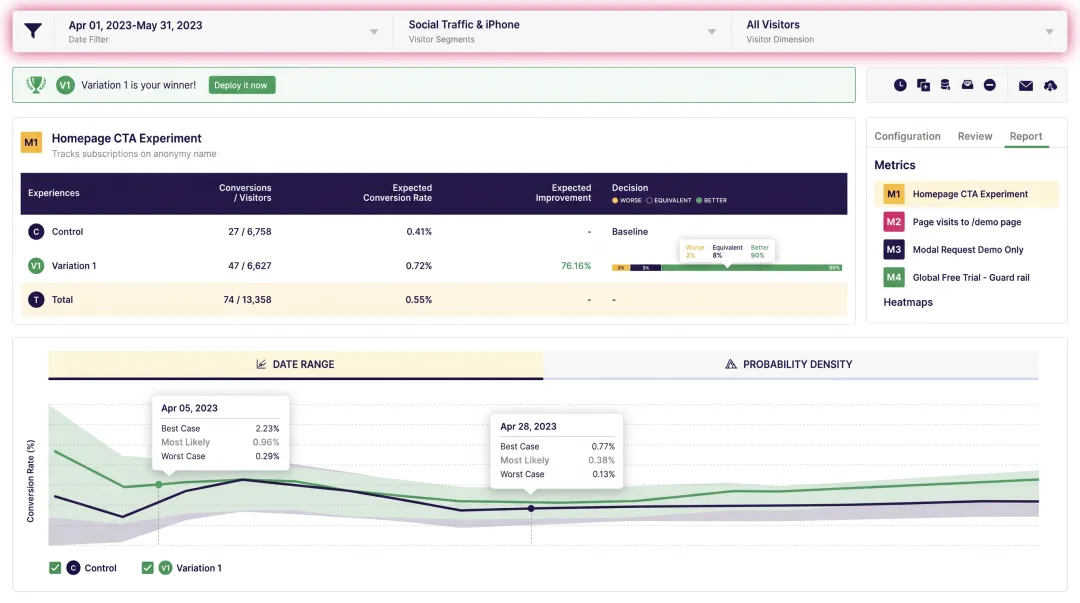Click the pink M2 metric badge
Viewport: 1080px width, 603px height.
click(893, 222)
